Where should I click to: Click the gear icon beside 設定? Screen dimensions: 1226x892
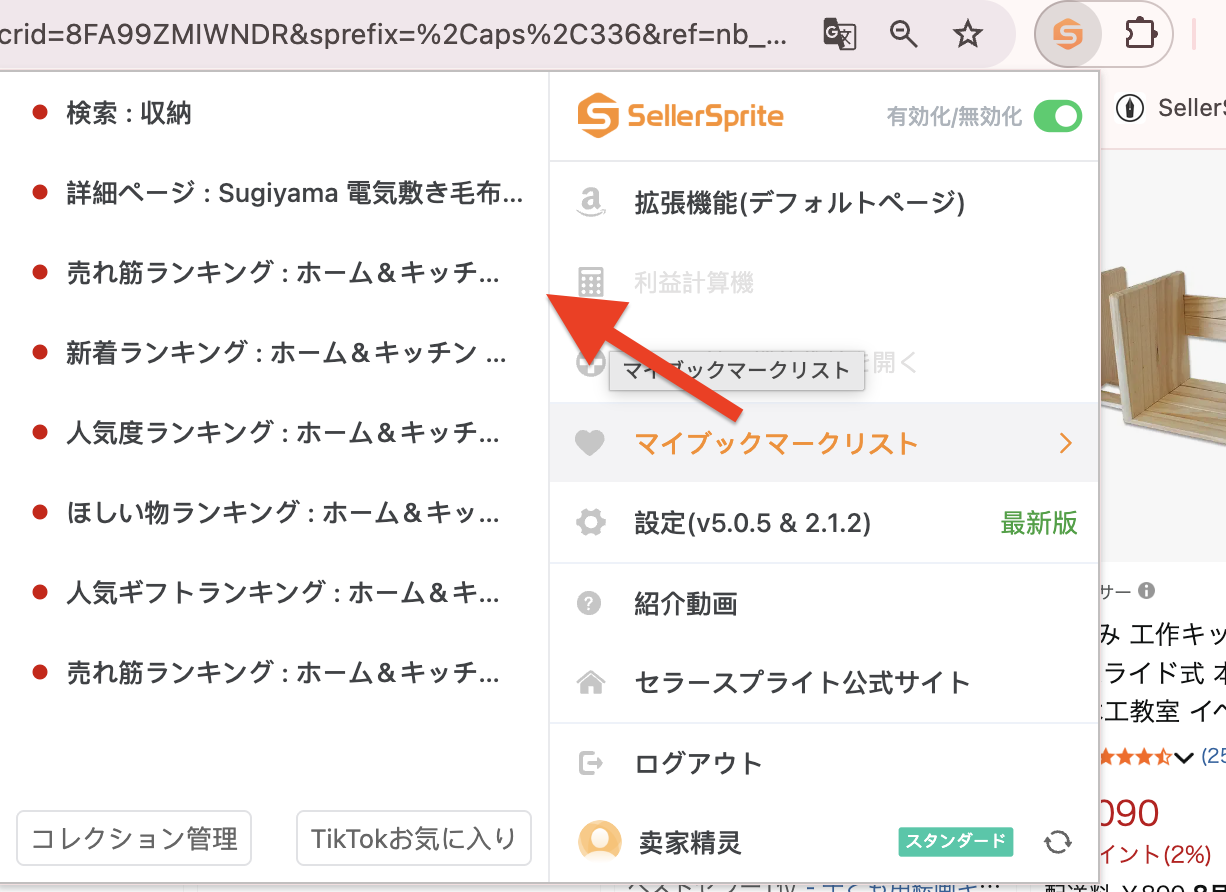591,523
